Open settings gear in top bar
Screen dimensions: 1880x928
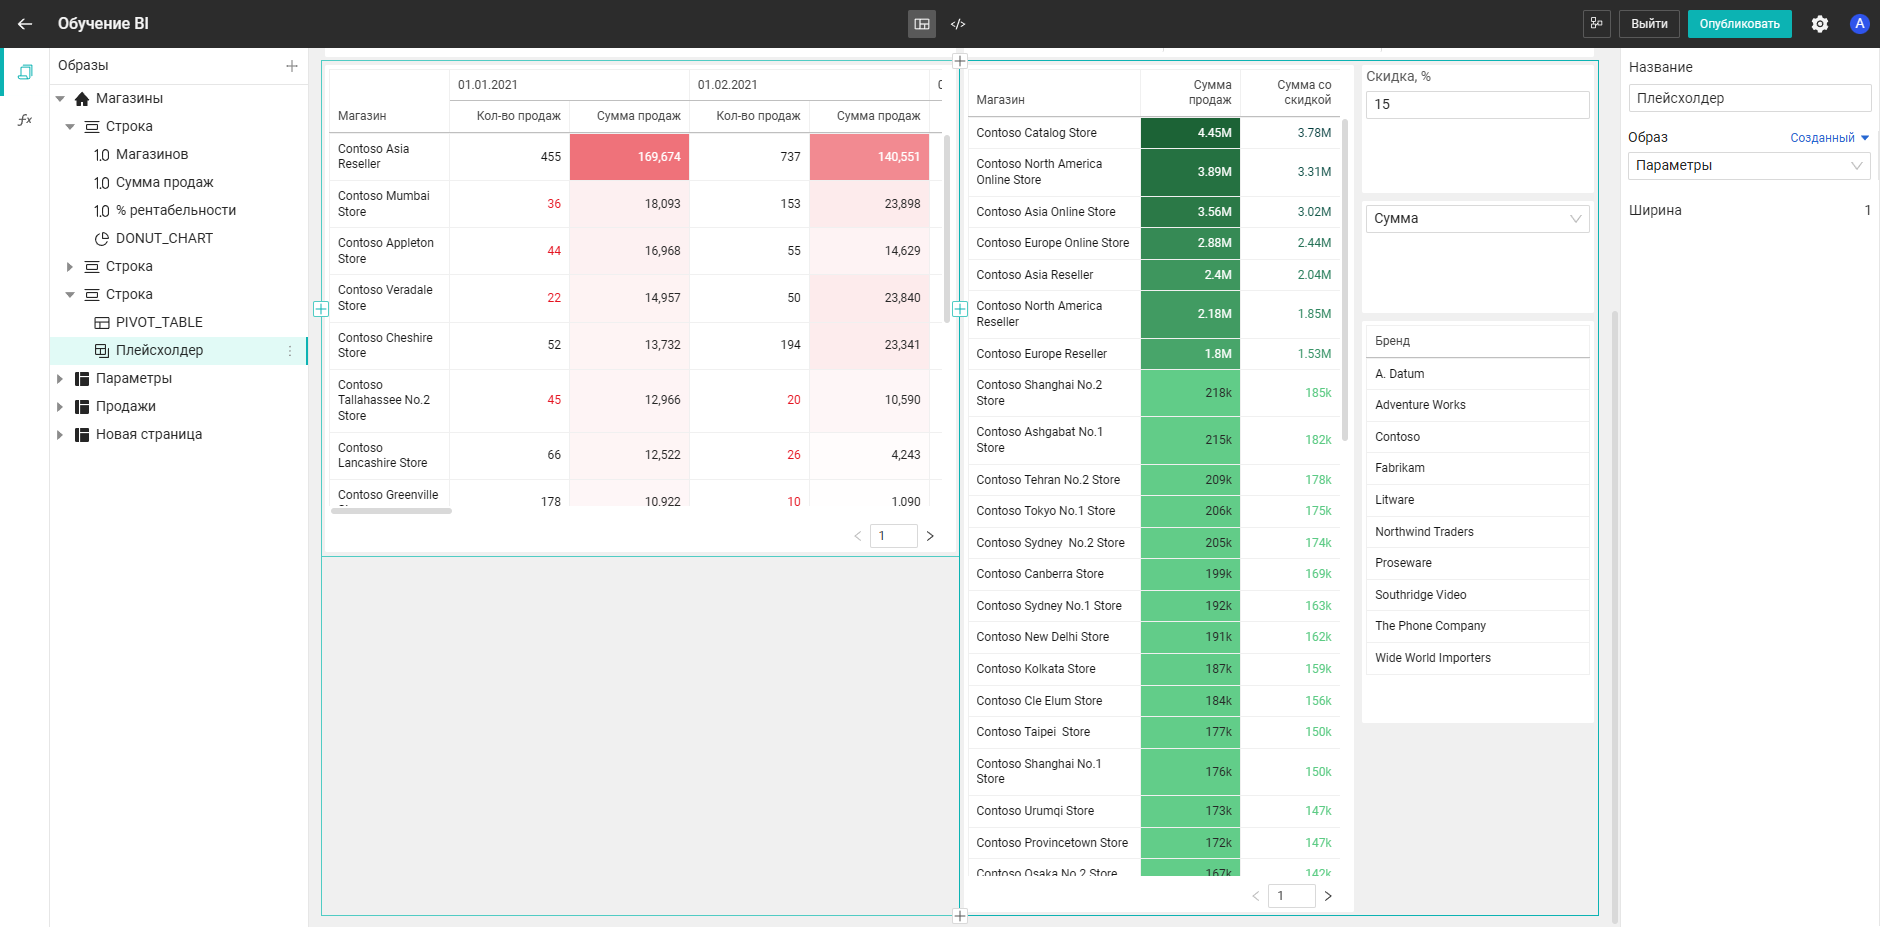point(1820,24)
